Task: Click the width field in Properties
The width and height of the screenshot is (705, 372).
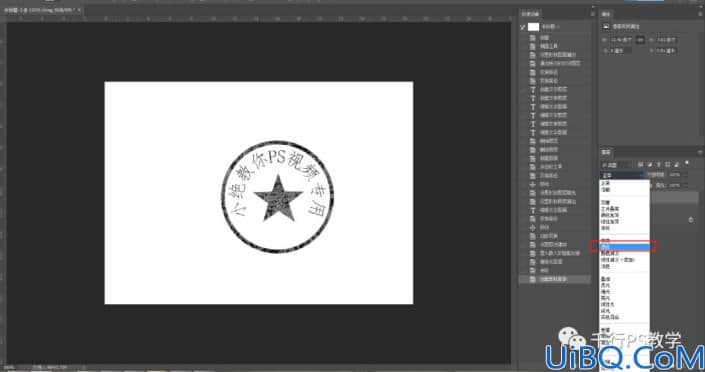Action: [x=621, y=40]
